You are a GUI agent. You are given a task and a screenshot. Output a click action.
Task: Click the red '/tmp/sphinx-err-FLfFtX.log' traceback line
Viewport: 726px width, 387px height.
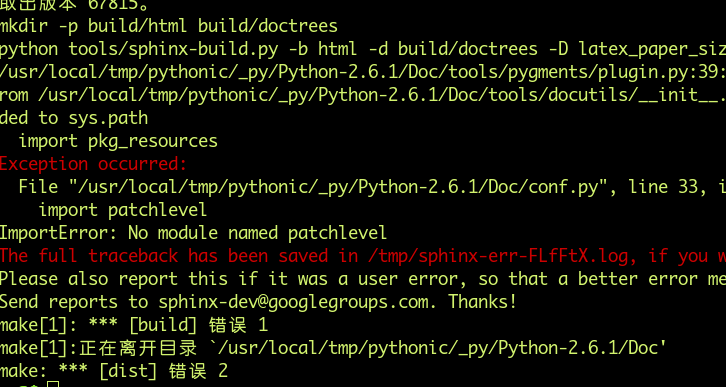point(363,256)
